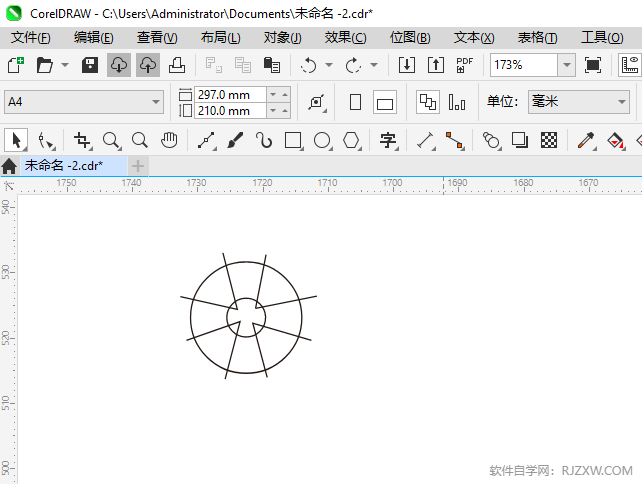
Task: Open the units dropdown showing 毫米
Action: [x=622, y=102]
